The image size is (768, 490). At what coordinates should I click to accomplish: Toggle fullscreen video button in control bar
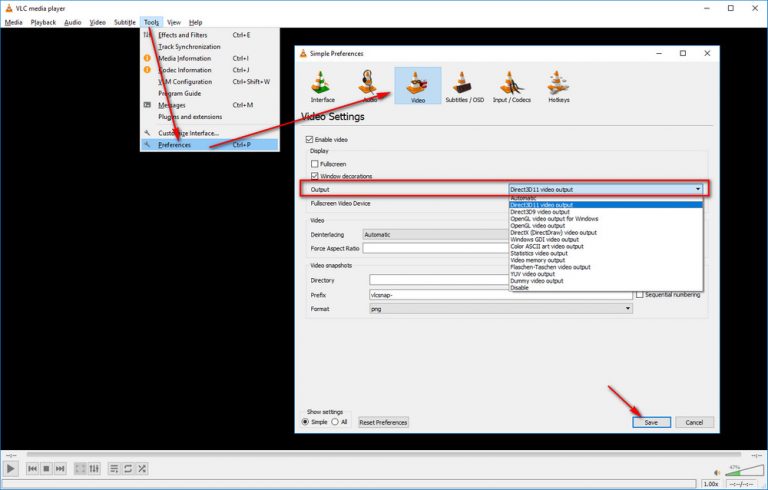click(x=80, y=469)
